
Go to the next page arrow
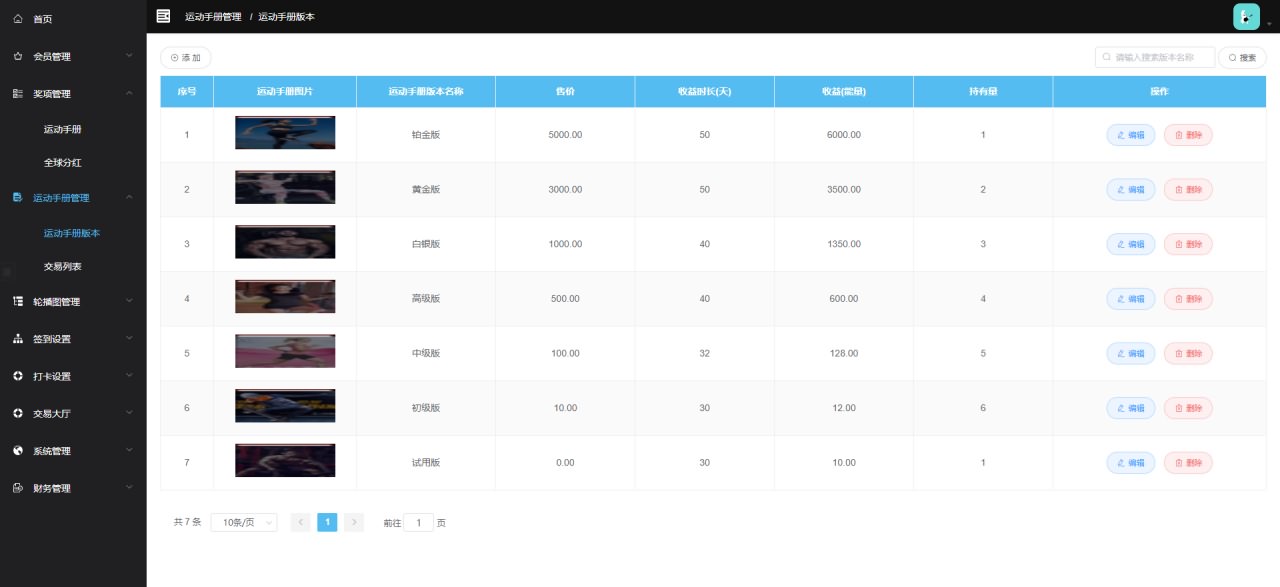[x=354, y=522]
